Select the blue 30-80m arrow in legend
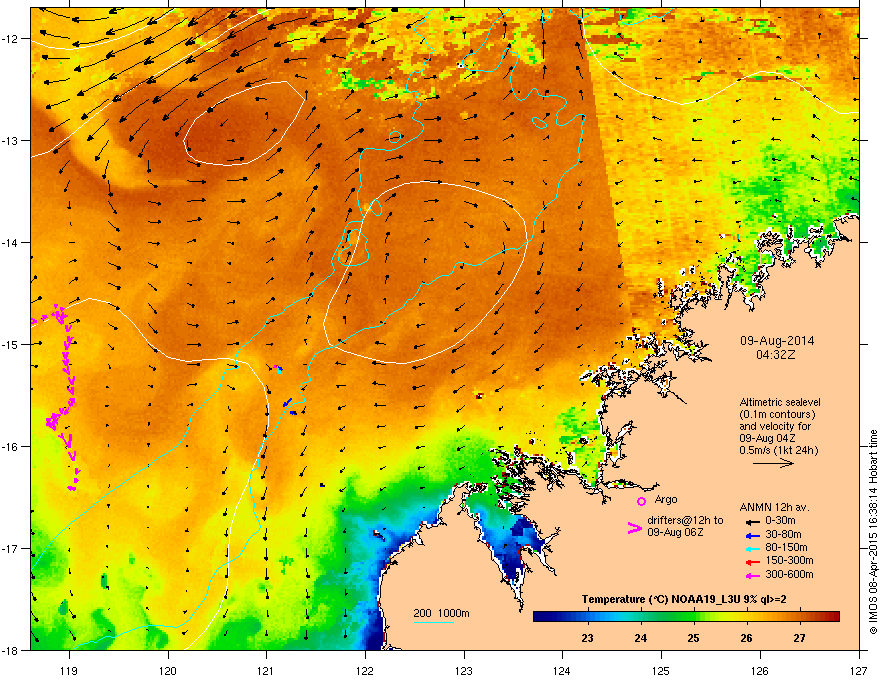 (x=752, y=535)
